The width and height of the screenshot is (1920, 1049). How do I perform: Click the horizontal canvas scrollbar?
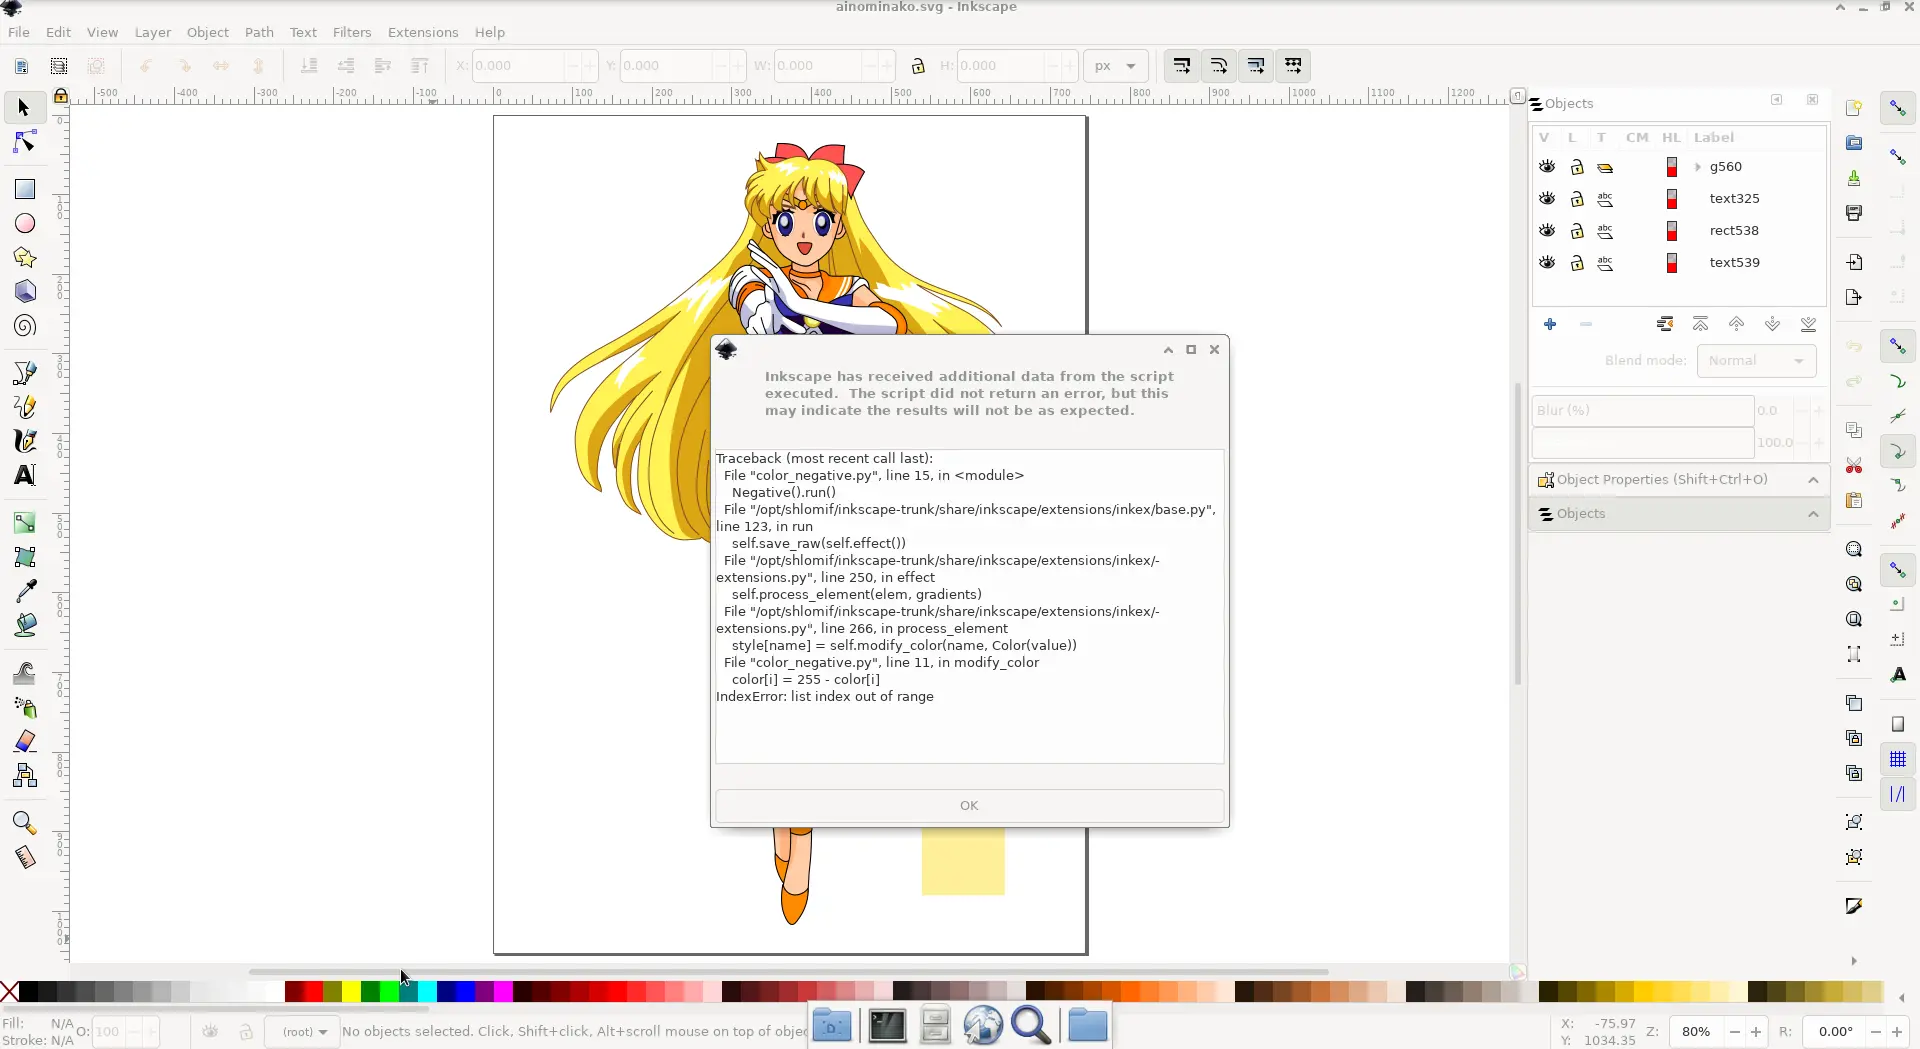788,971
